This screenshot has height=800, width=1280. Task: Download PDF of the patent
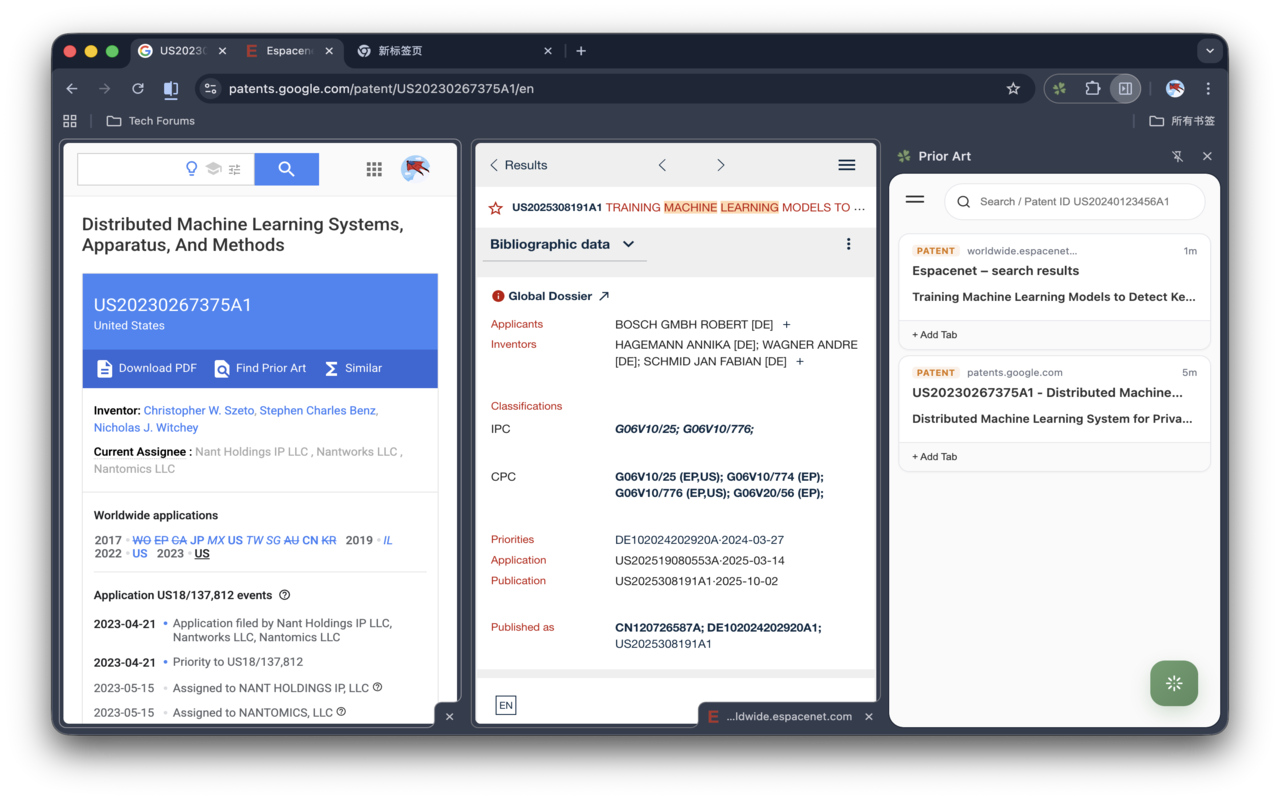(x=147, y=368)
